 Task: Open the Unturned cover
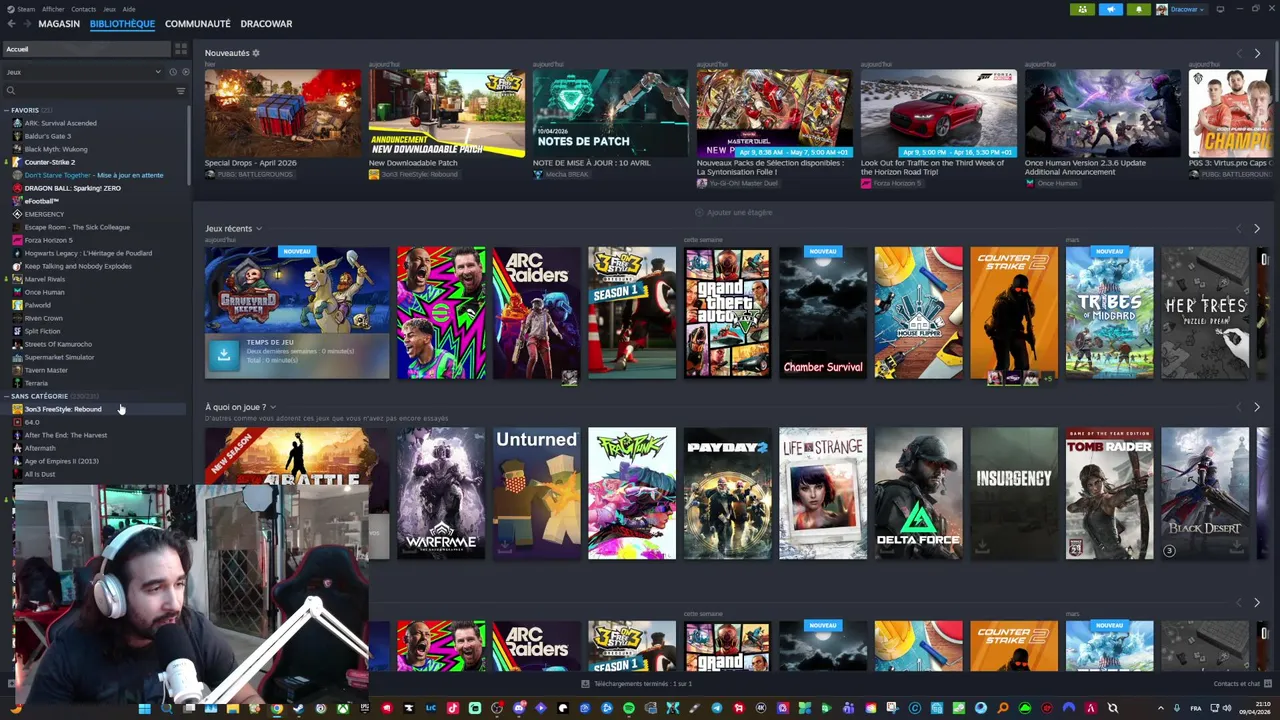click(x=536, y=494)
